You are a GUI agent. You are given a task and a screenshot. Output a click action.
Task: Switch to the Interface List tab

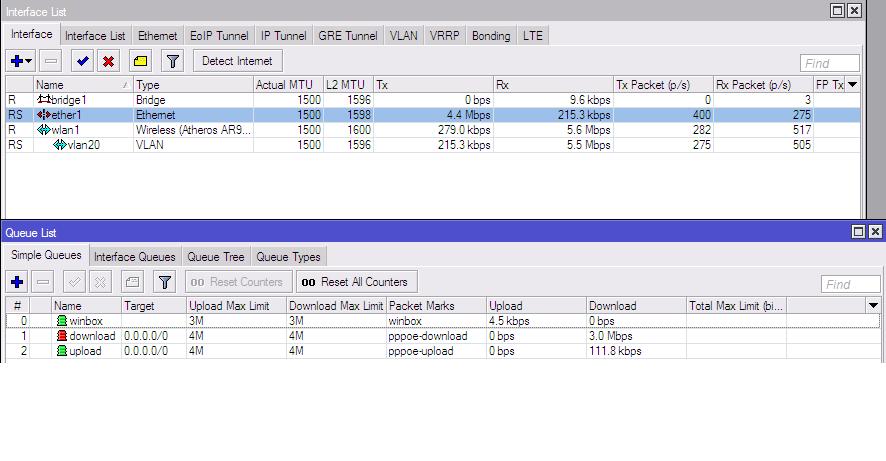click(x=95, y=36)
